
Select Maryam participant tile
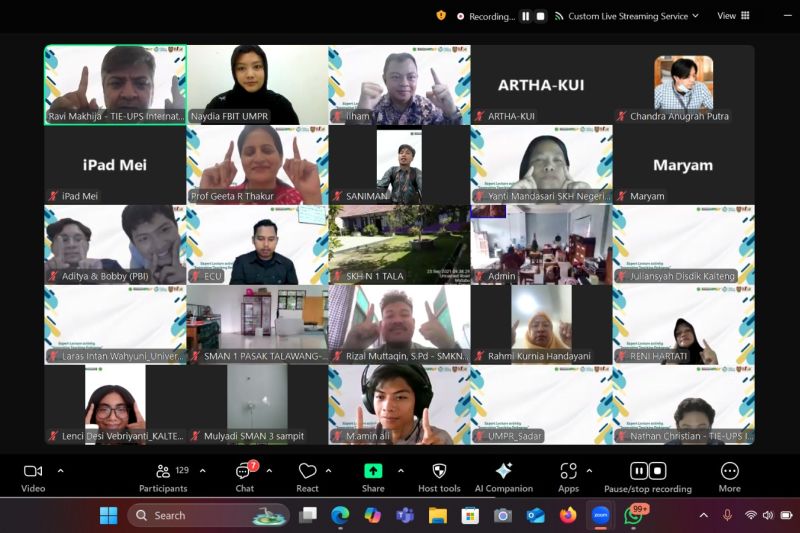684,165
